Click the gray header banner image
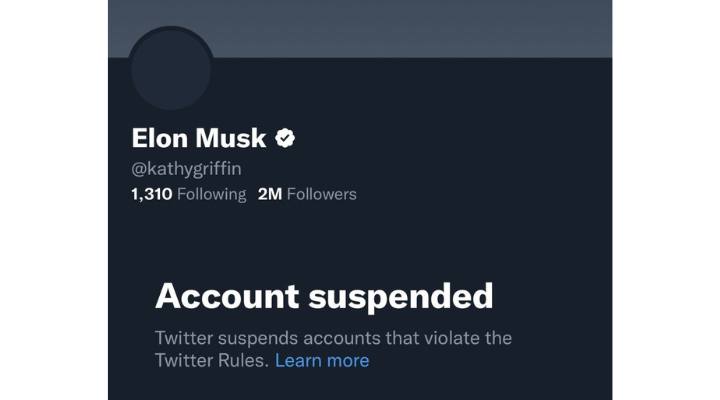This screenshot has width=720, height=400. 360,18
